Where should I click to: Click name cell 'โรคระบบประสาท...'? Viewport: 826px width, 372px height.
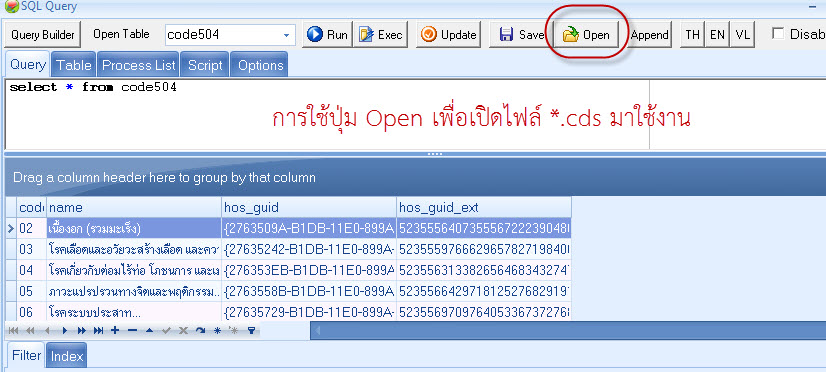click(x=134, y=311)
